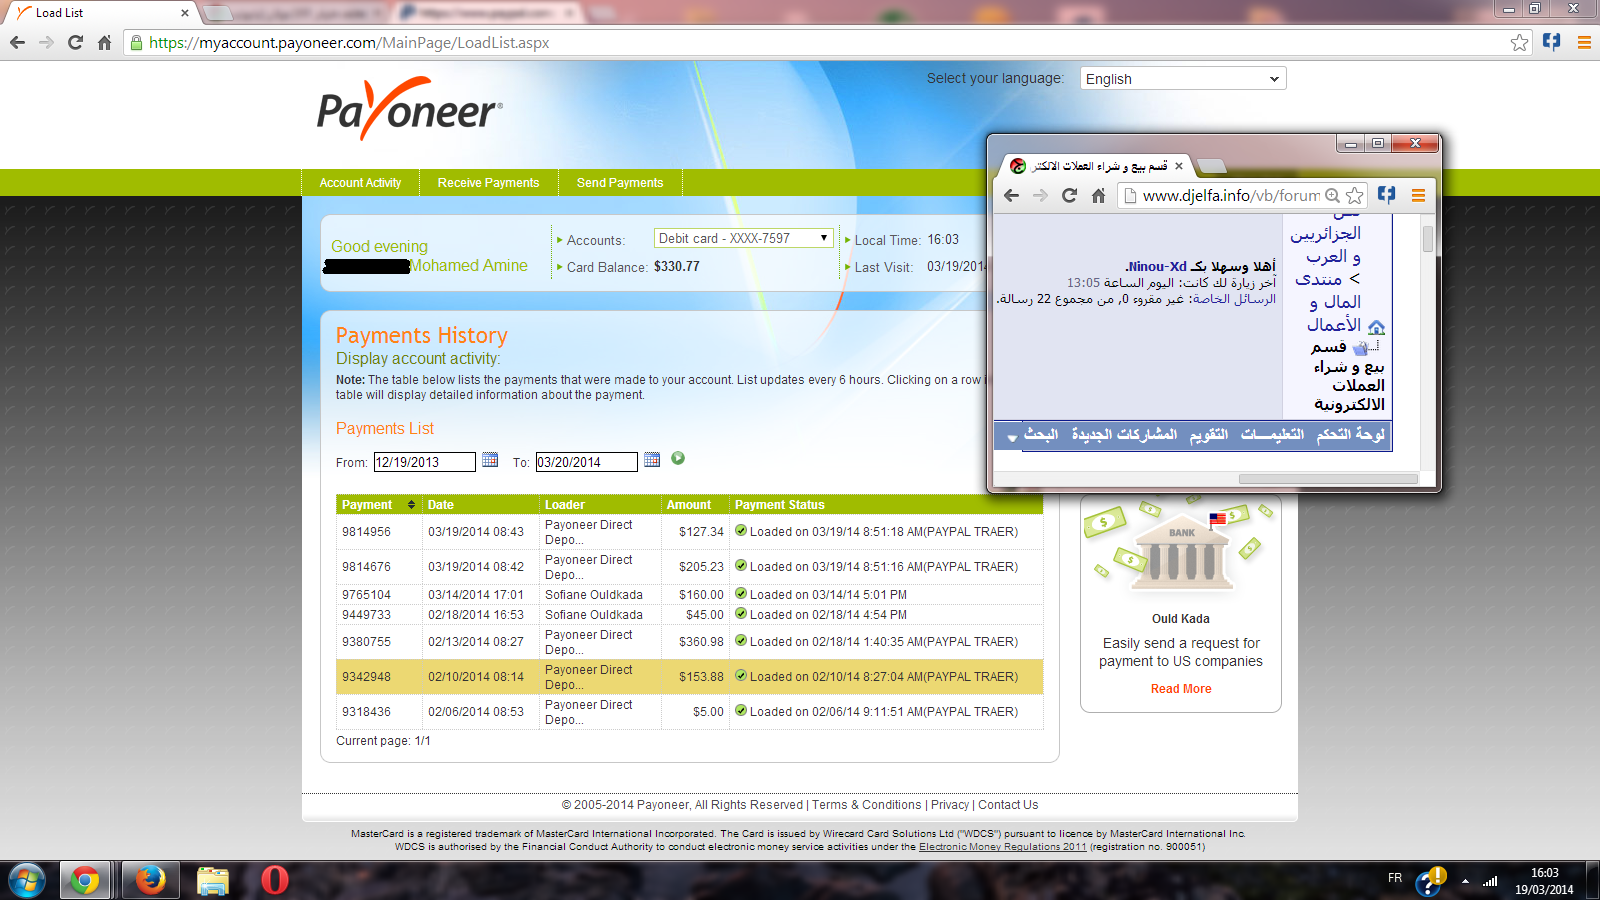Click the Amount column header

[695, 505]
